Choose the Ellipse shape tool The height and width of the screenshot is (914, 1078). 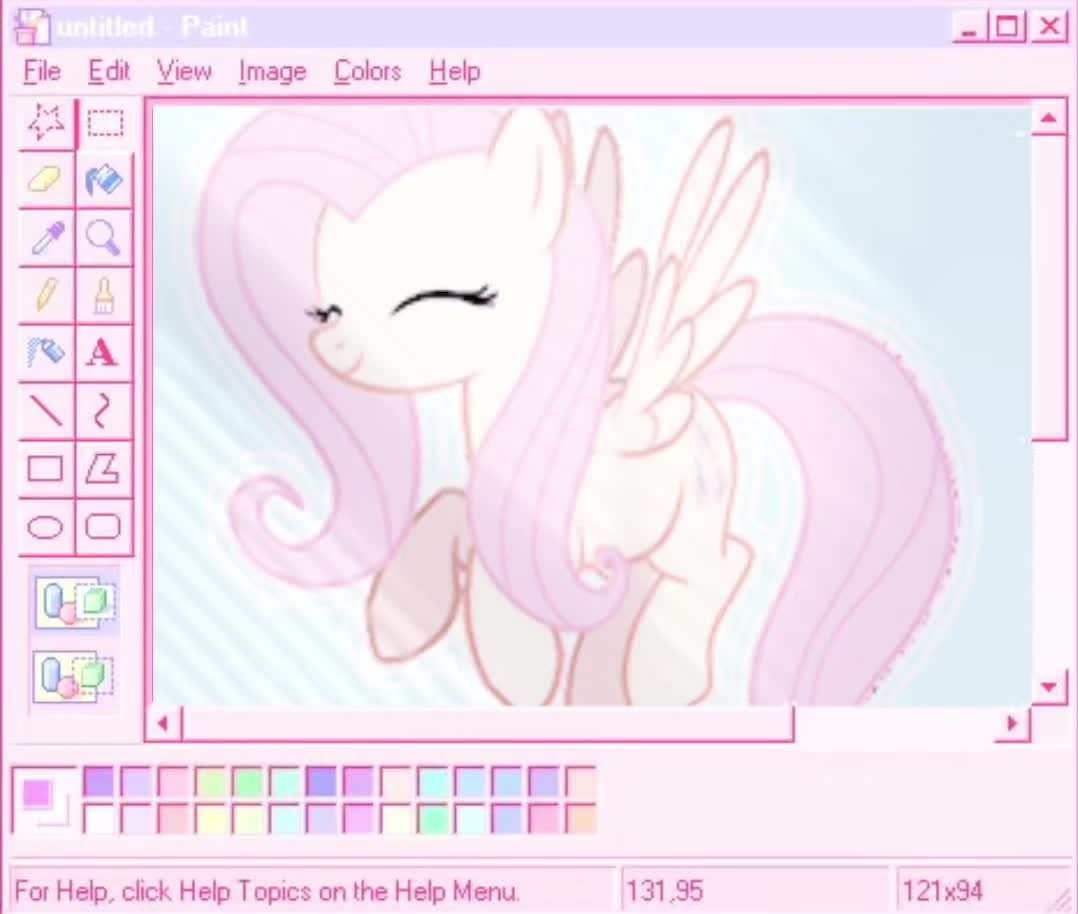(46, 527)
